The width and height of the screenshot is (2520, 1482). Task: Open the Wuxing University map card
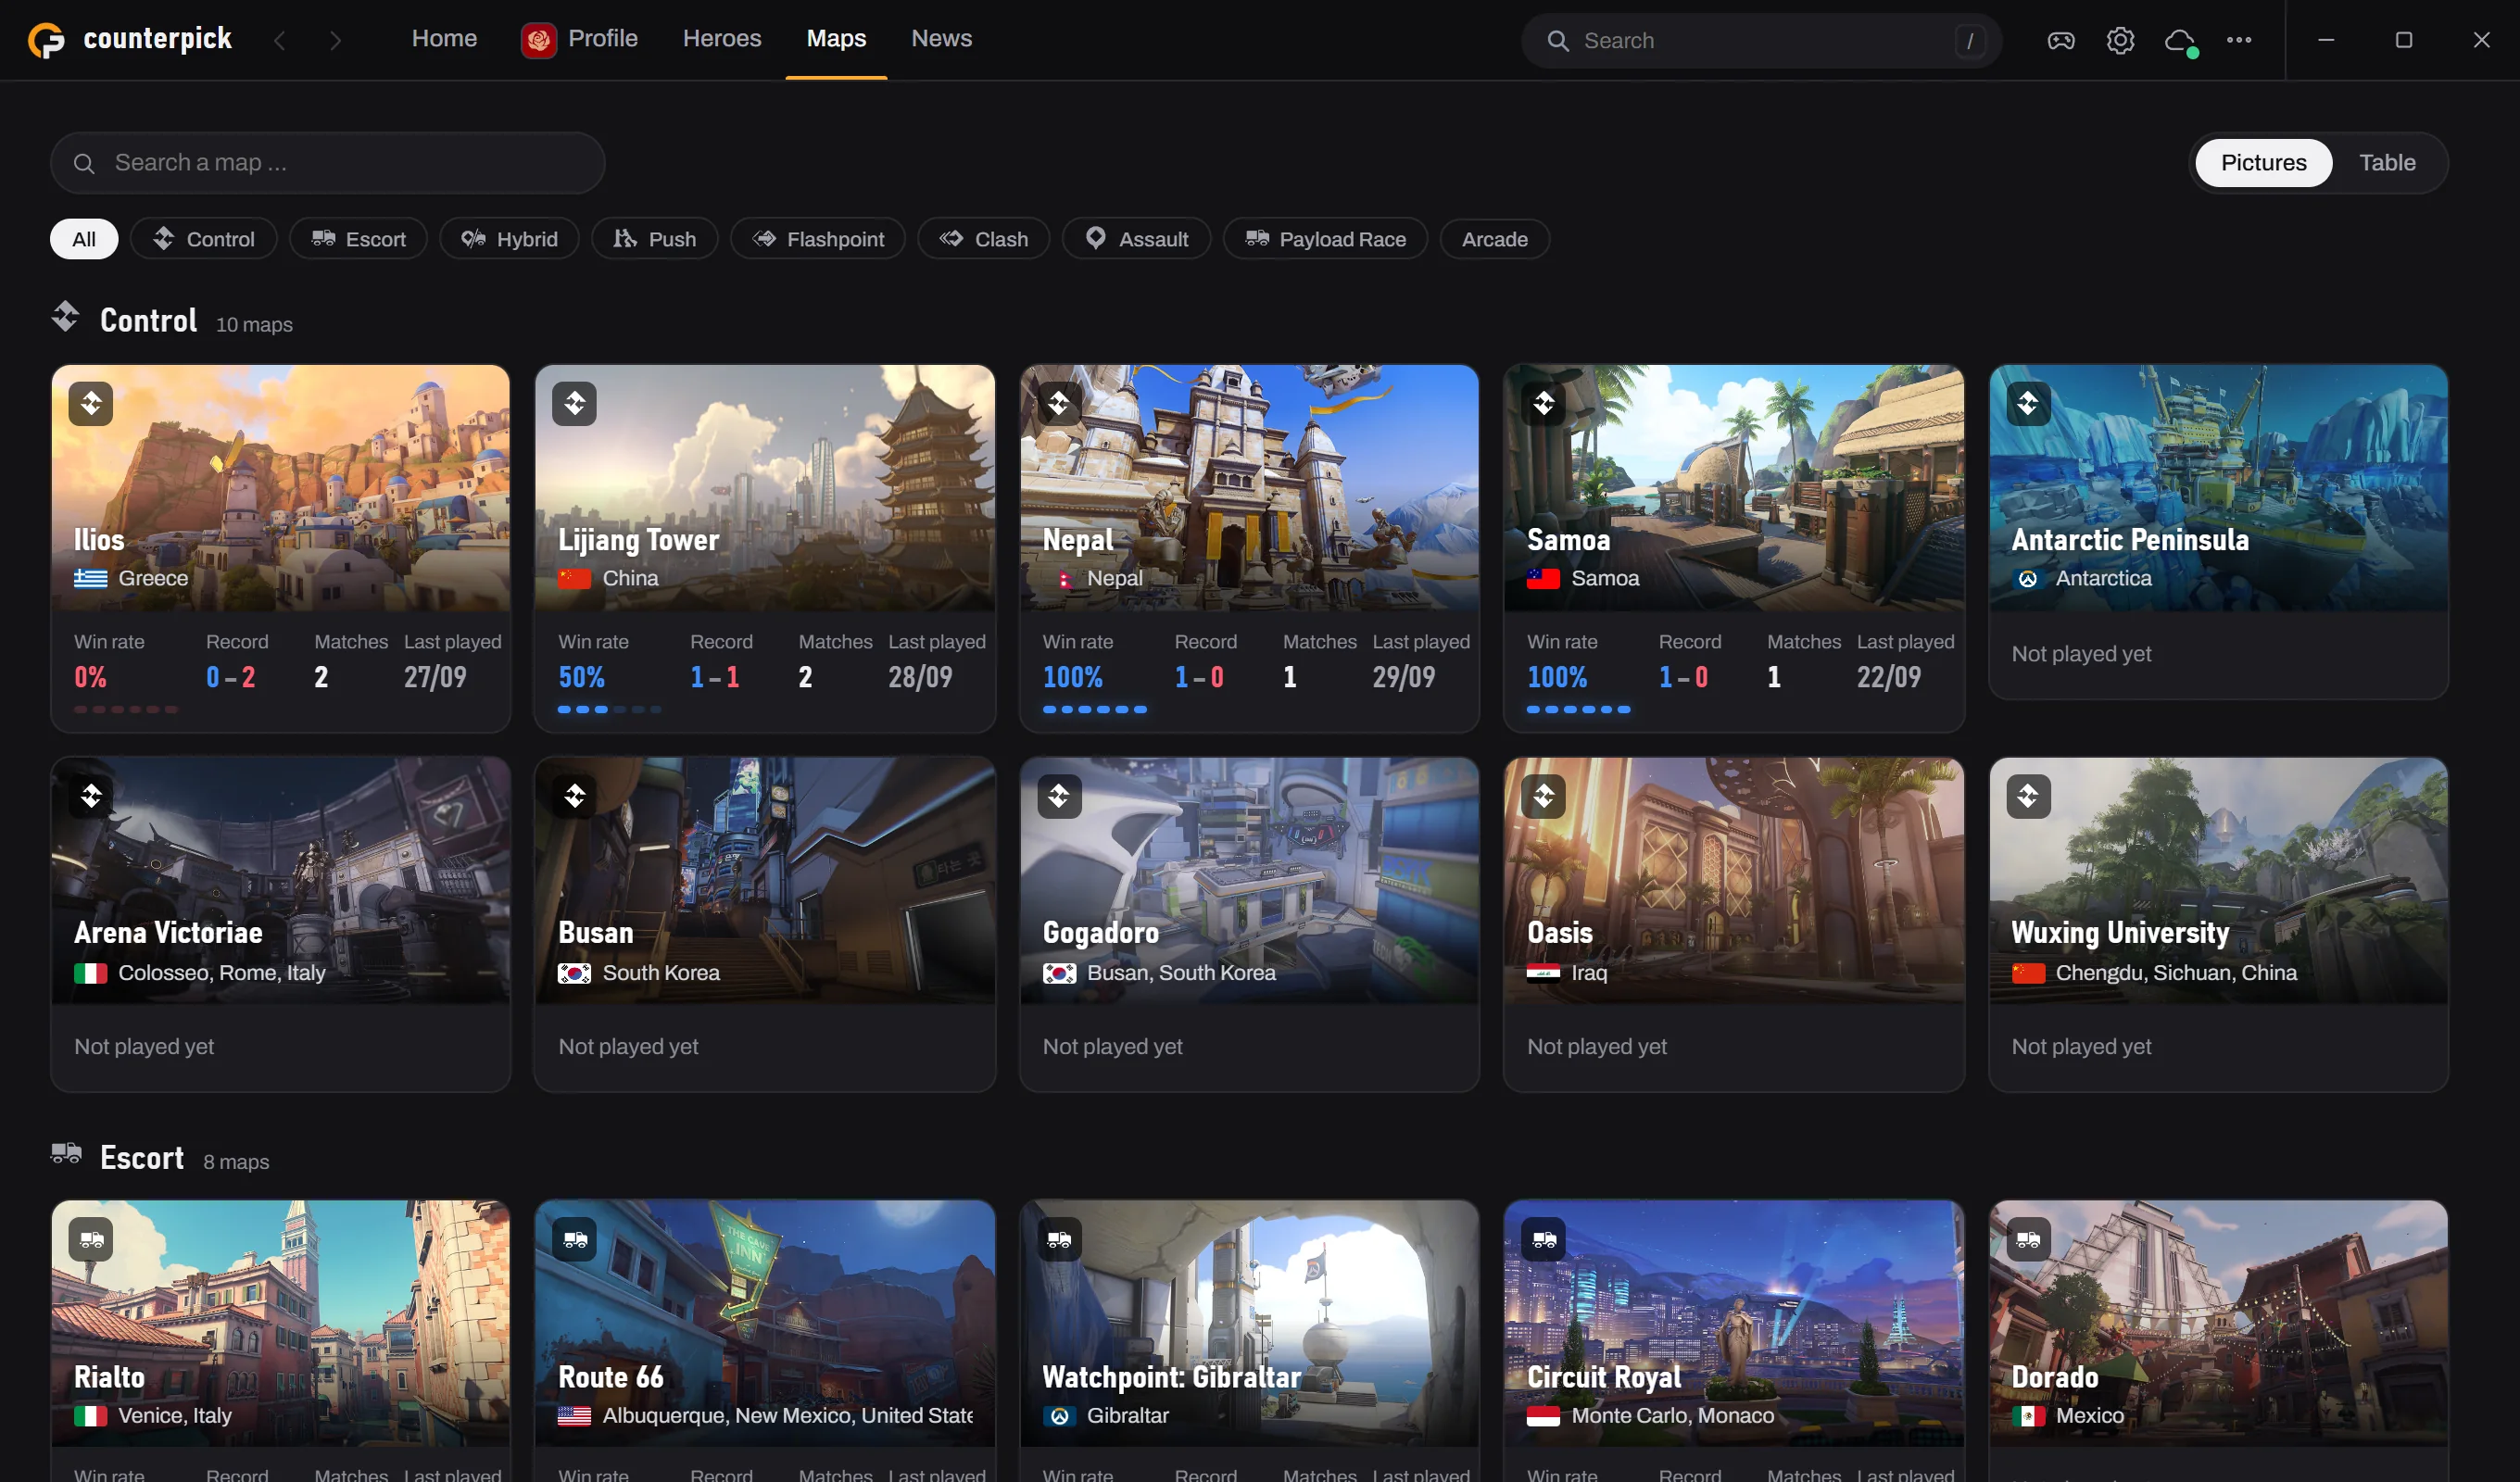[x=2218, y=924]
